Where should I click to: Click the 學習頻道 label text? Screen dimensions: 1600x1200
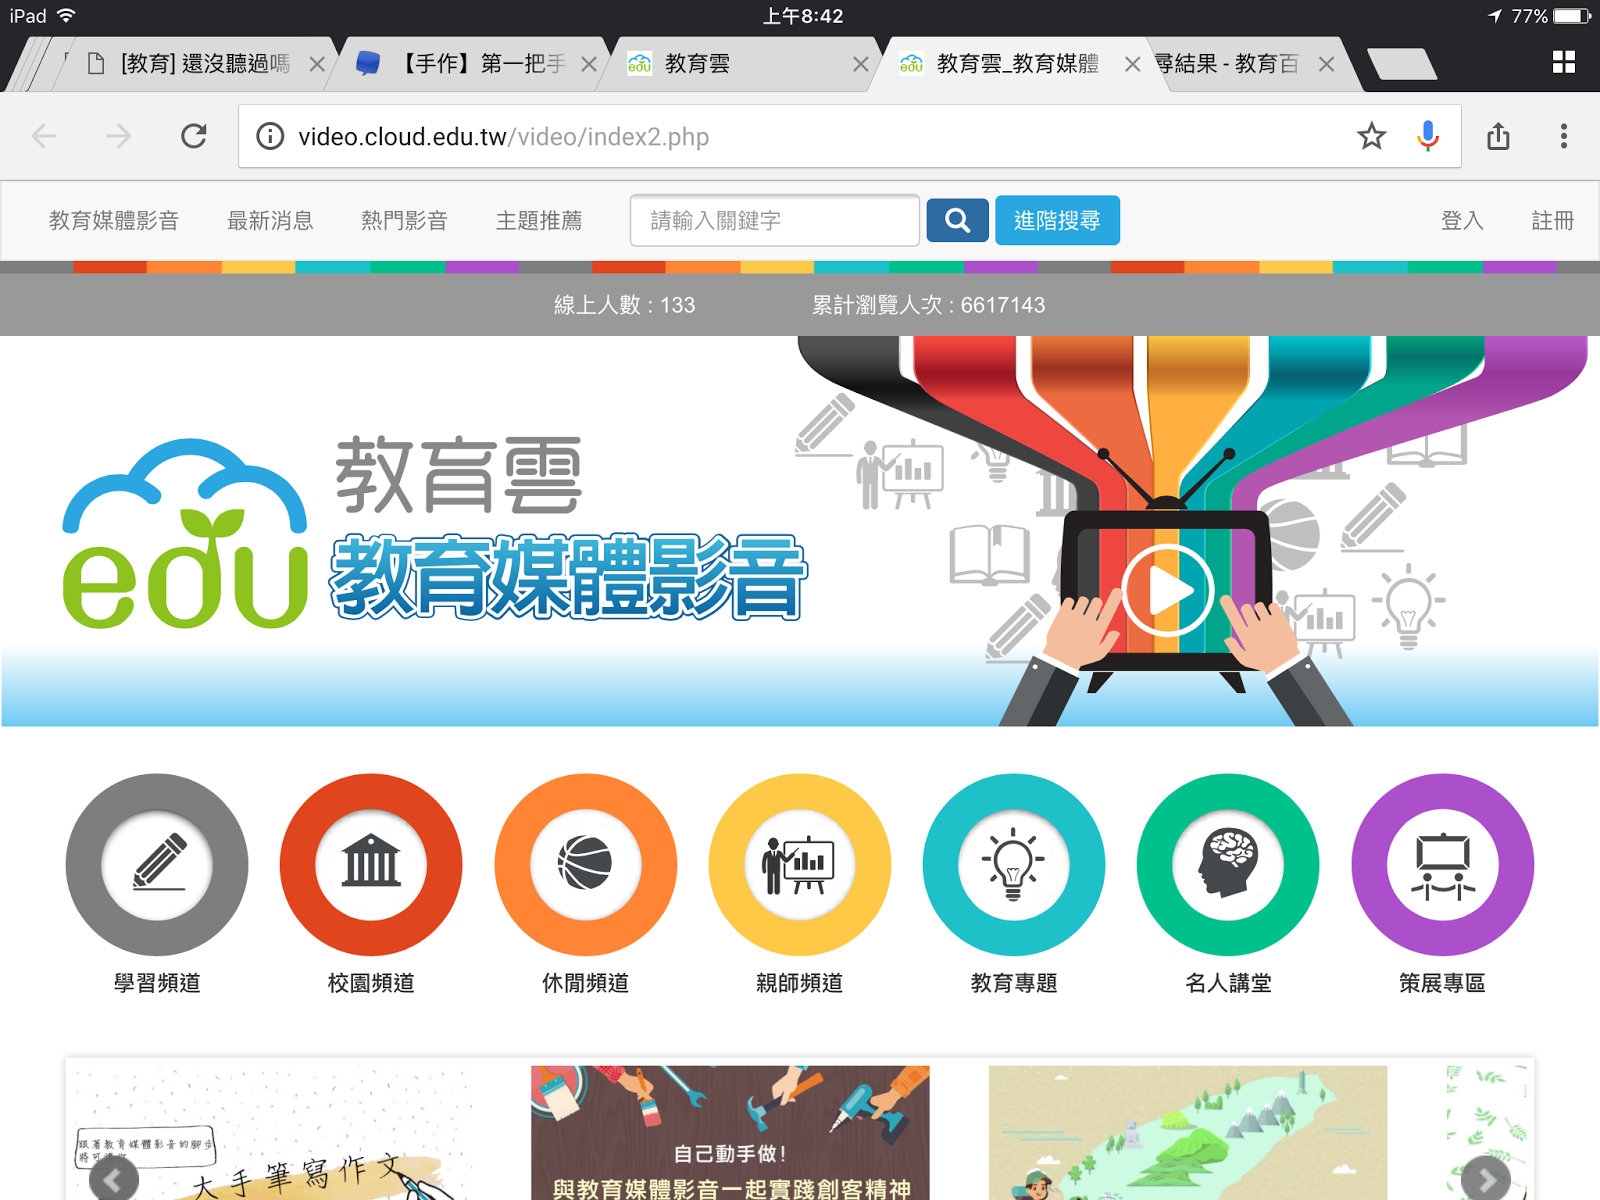pos(157,983)
